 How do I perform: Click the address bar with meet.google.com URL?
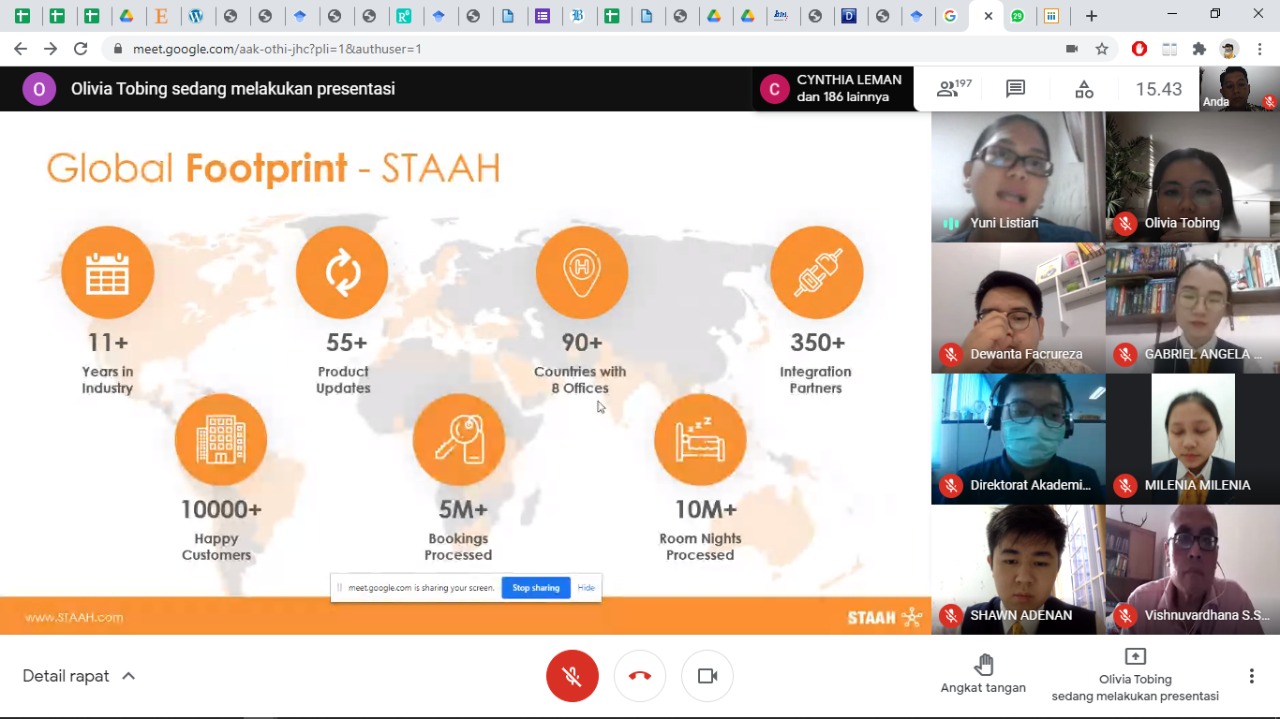(580, 48)
